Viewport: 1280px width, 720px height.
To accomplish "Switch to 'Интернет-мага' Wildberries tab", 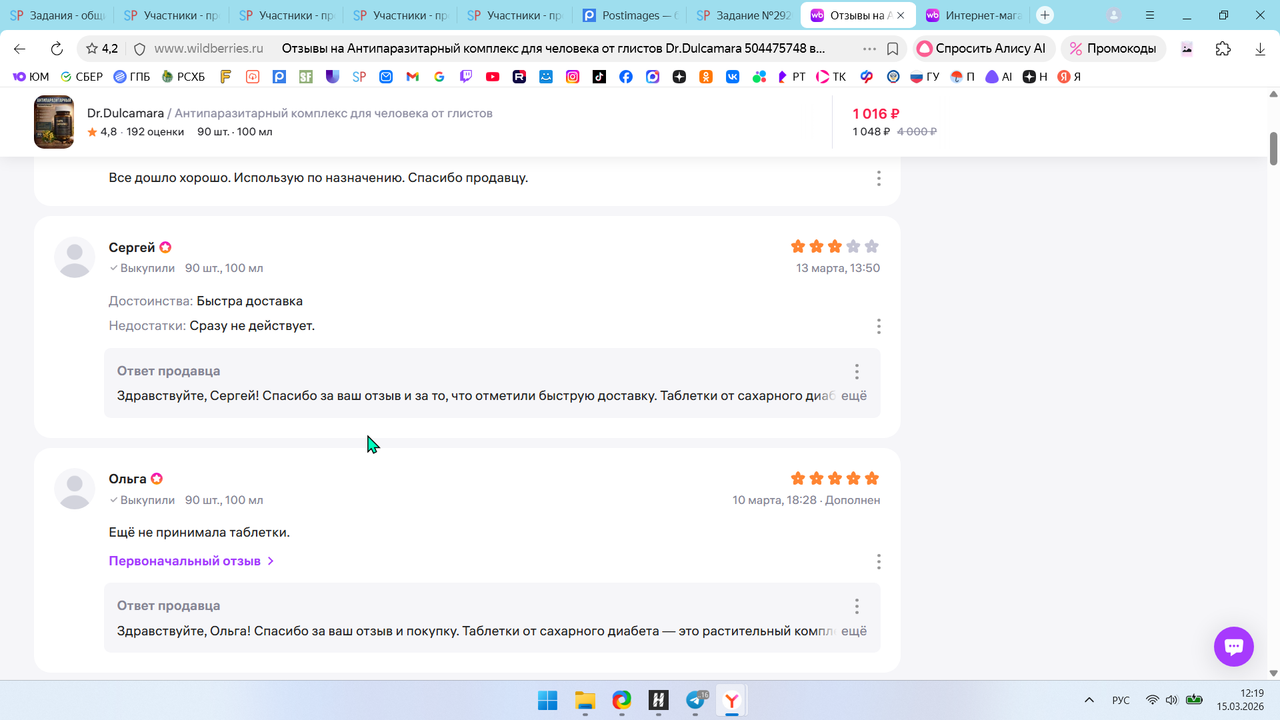I will pos(974,16).
